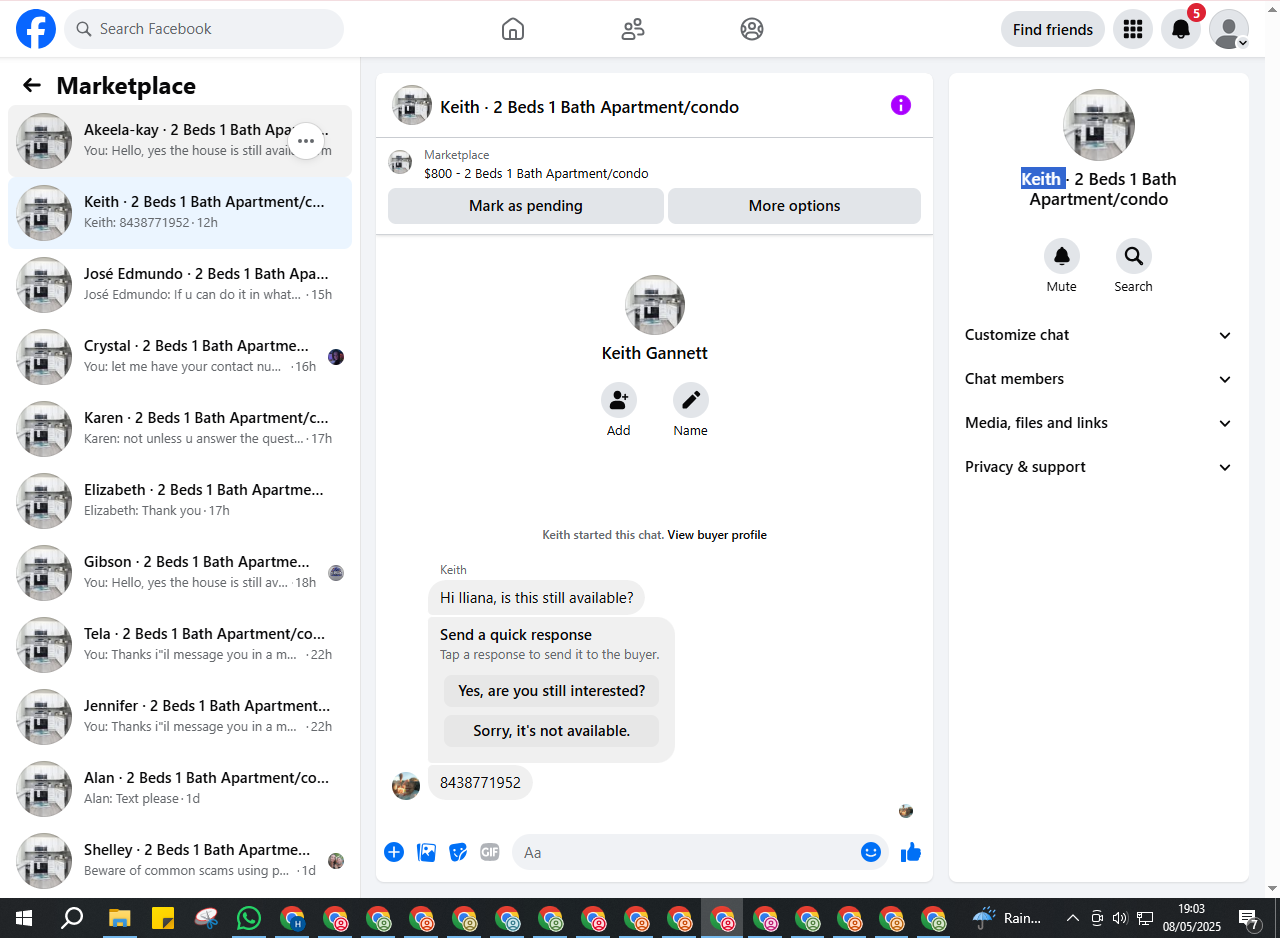This screenshot has width=1280, height=938.
Task: Open the apps grid menu icon
Action: click(1133, 29)
